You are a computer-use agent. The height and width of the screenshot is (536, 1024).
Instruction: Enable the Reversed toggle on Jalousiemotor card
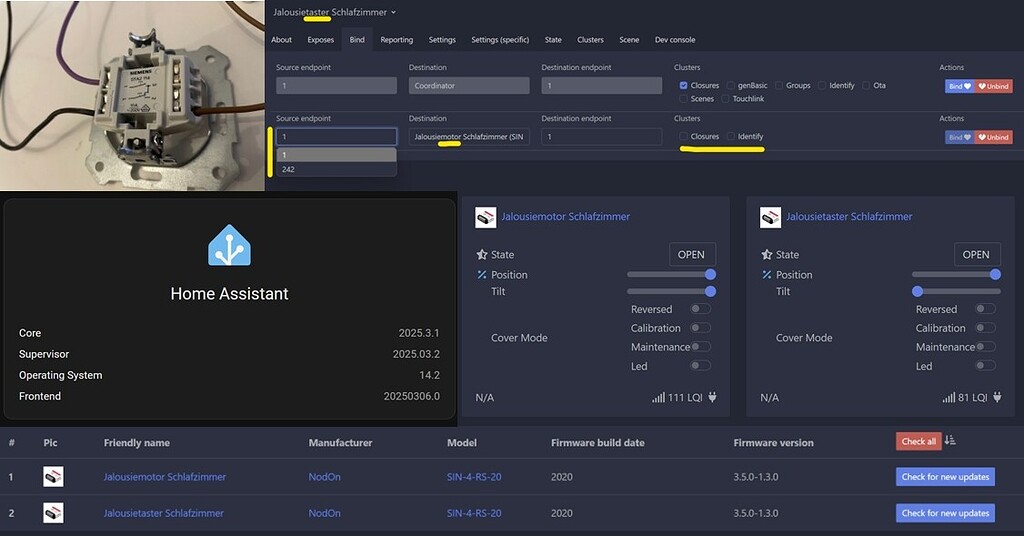click(700, 309)
